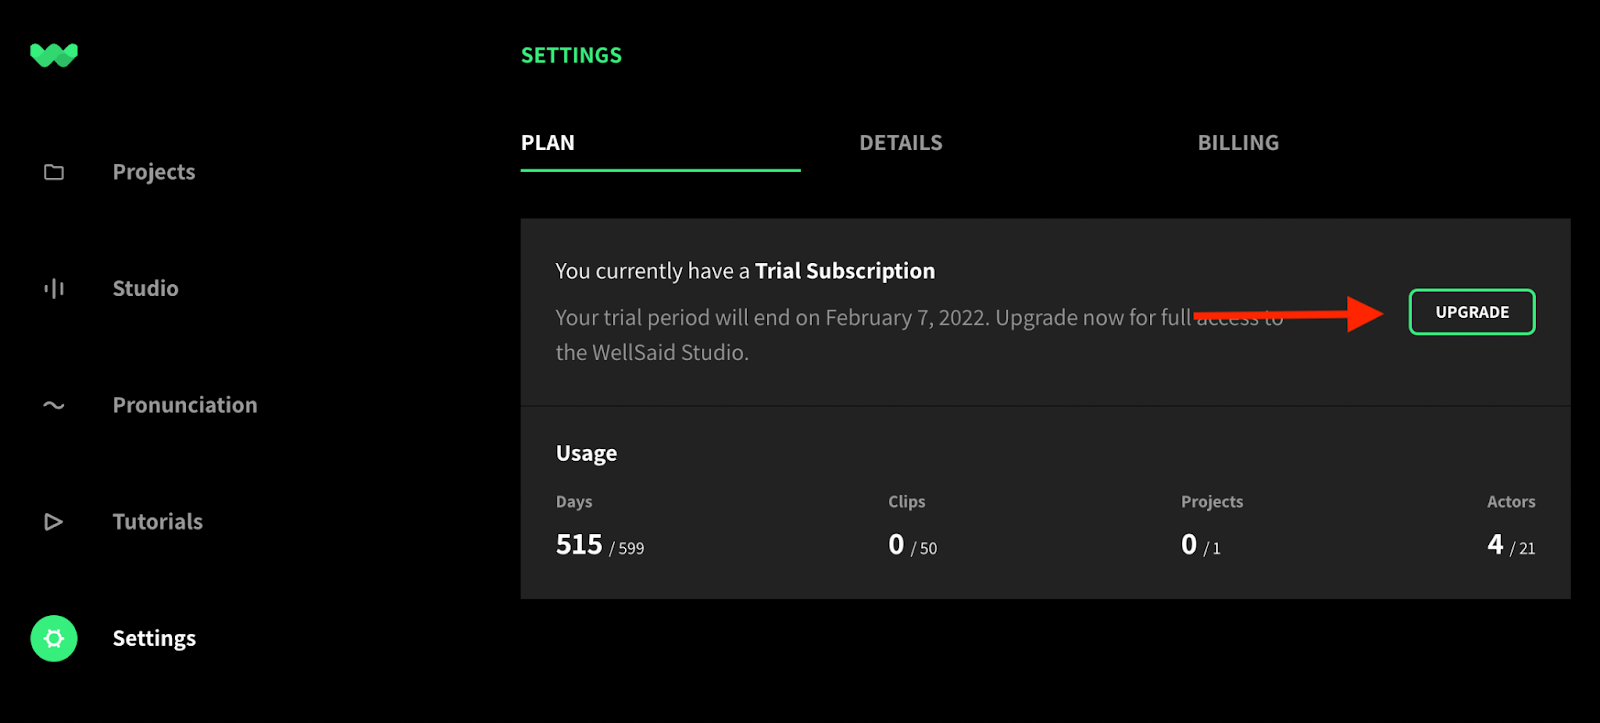Image resolution: width=1600 pixels, height=723 pixels.
Task: Click the green Settings gear icon
Action: click(x=54, y=638)
